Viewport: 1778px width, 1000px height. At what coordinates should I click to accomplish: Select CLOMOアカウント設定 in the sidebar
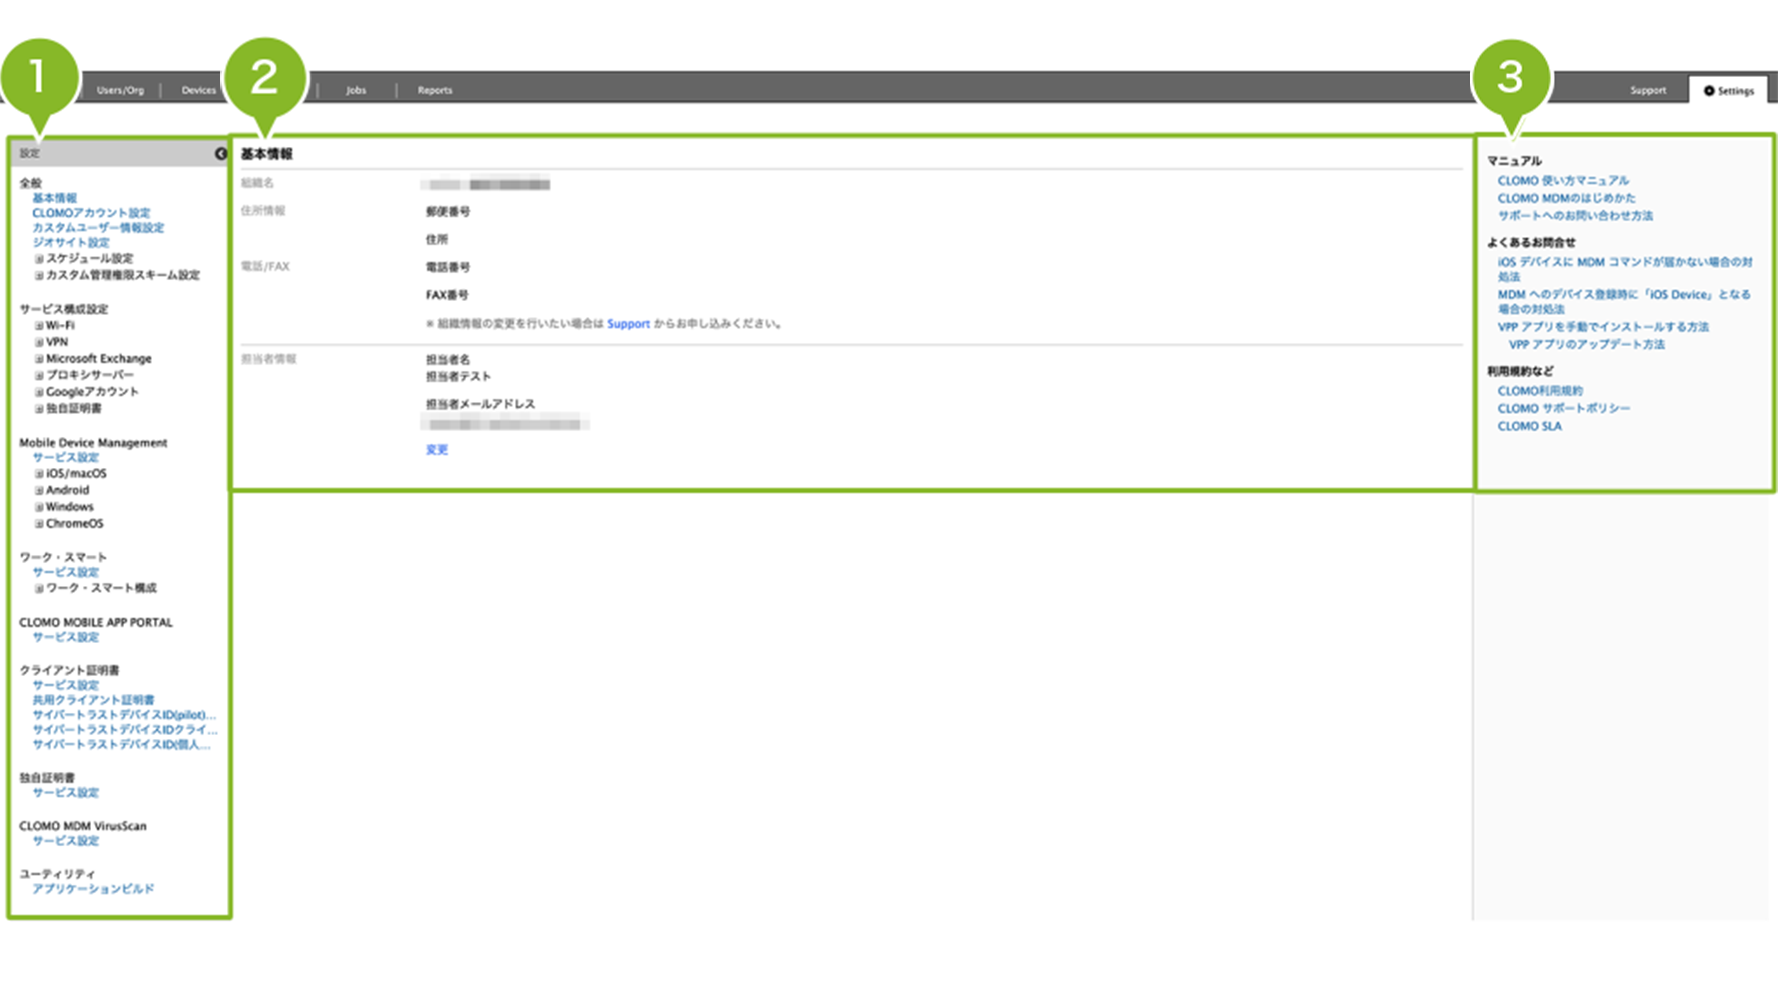coord(91,213)
